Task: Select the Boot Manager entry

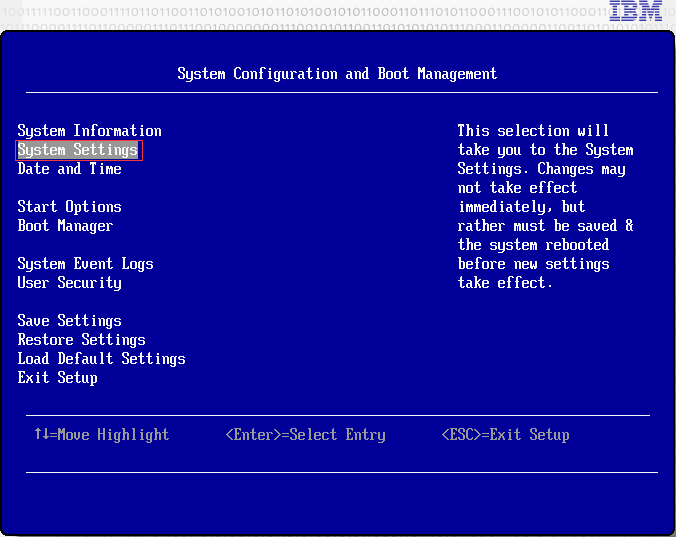Action: (x=65, y=226)
